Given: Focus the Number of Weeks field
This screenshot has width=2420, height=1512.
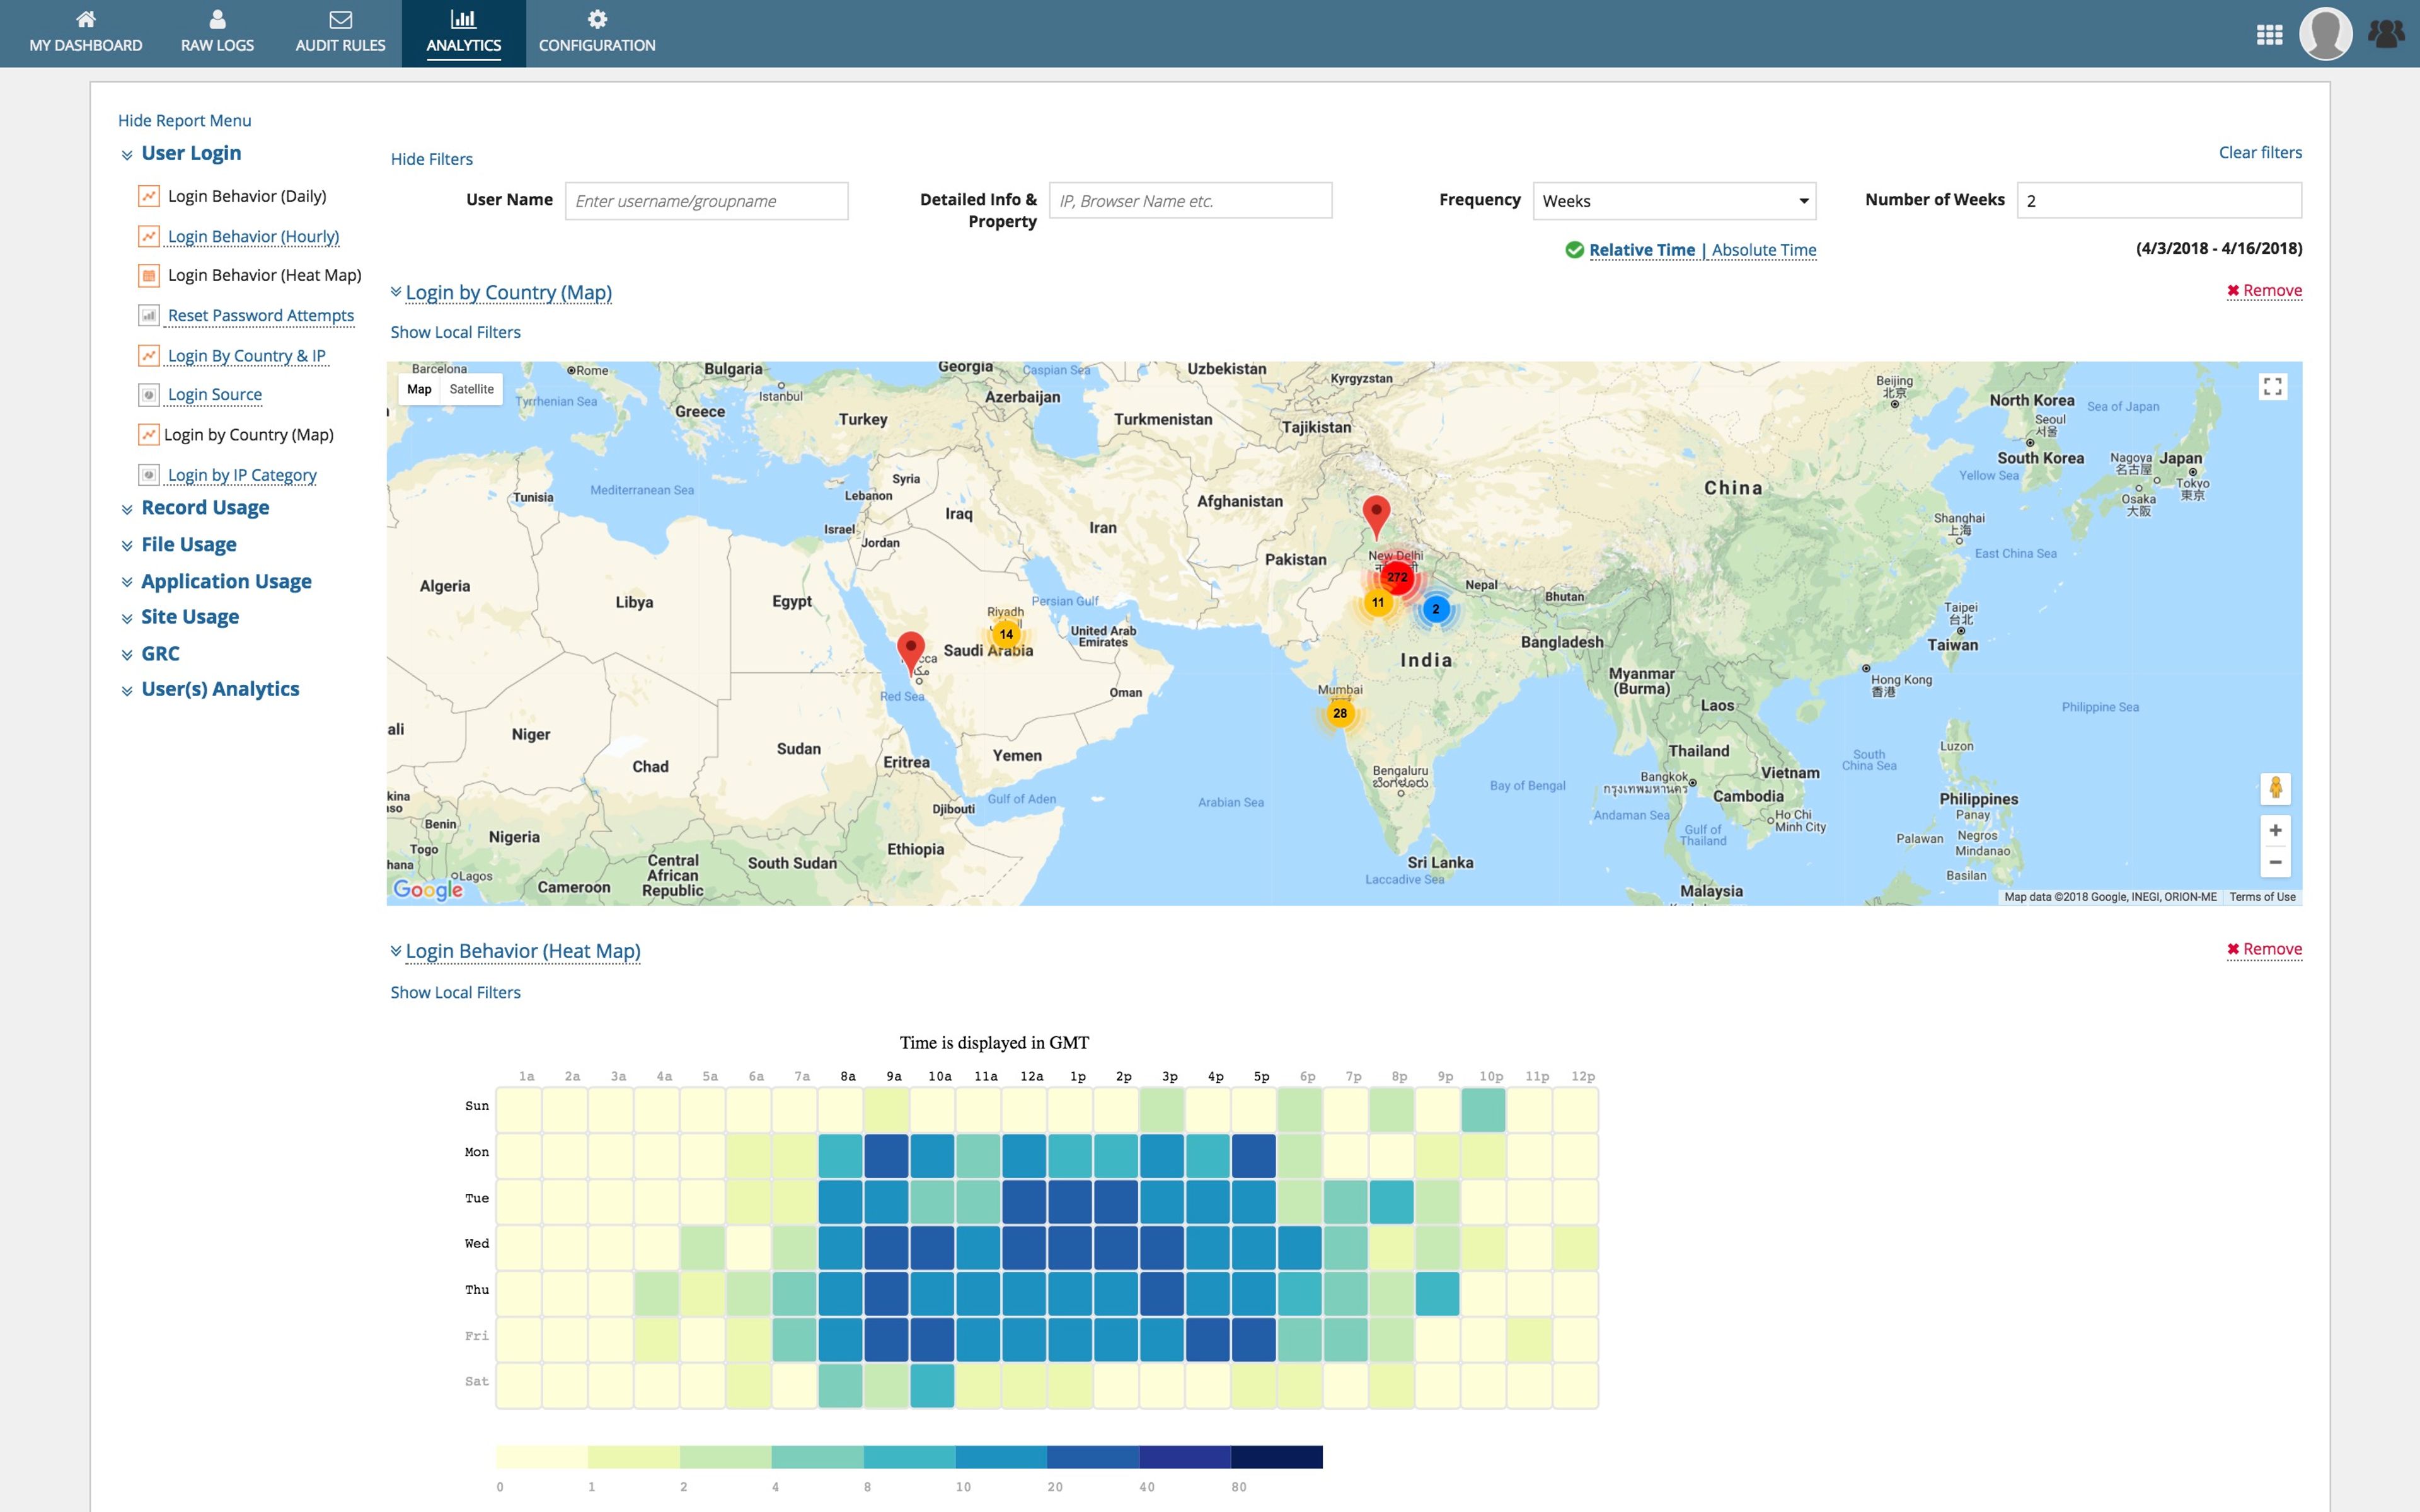Looking at the screenshot, I should [x=2159, y=200].
